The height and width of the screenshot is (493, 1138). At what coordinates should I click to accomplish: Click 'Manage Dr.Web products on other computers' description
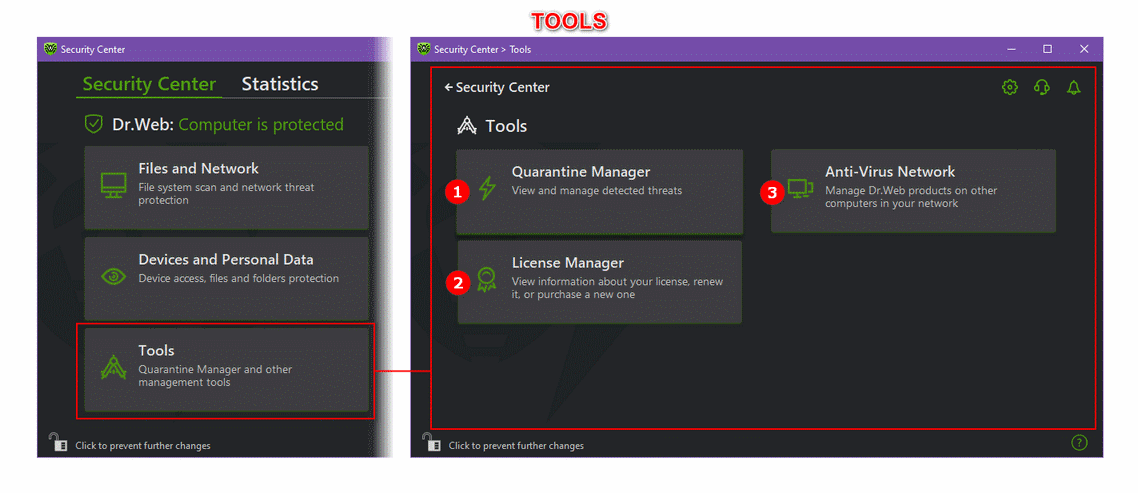[x=912, y=197]
